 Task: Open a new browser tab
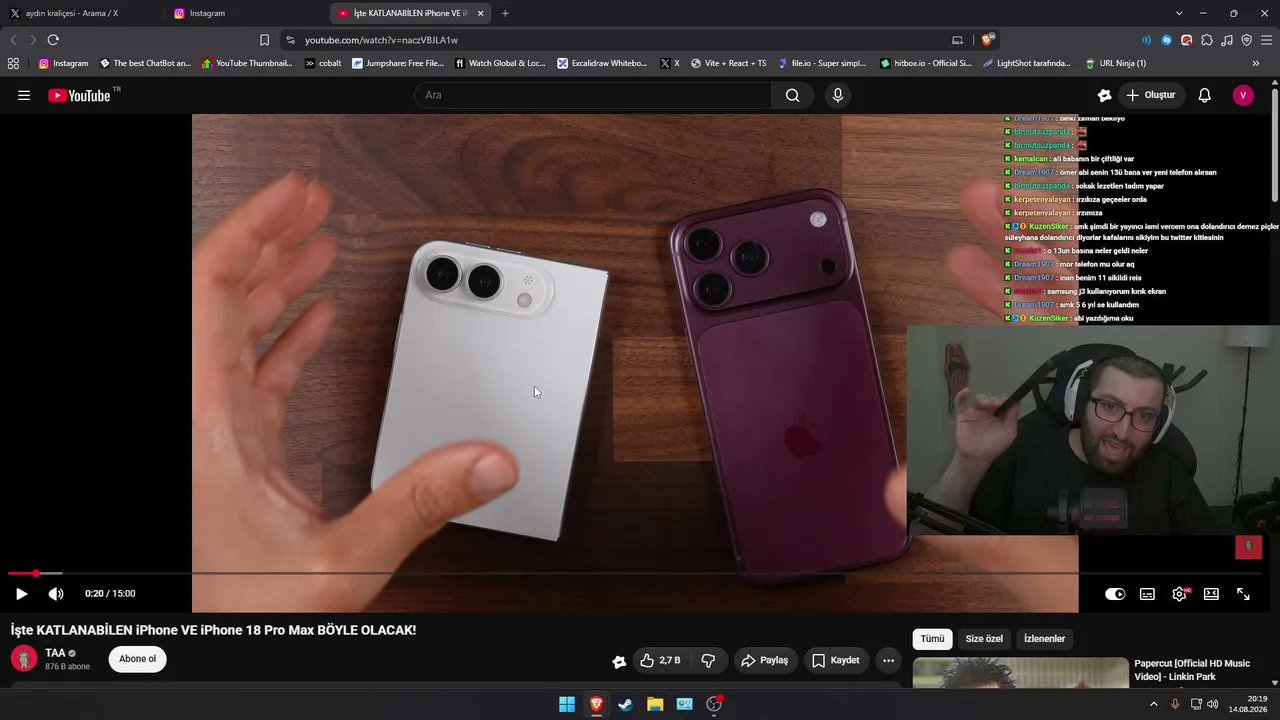point(505,13)
